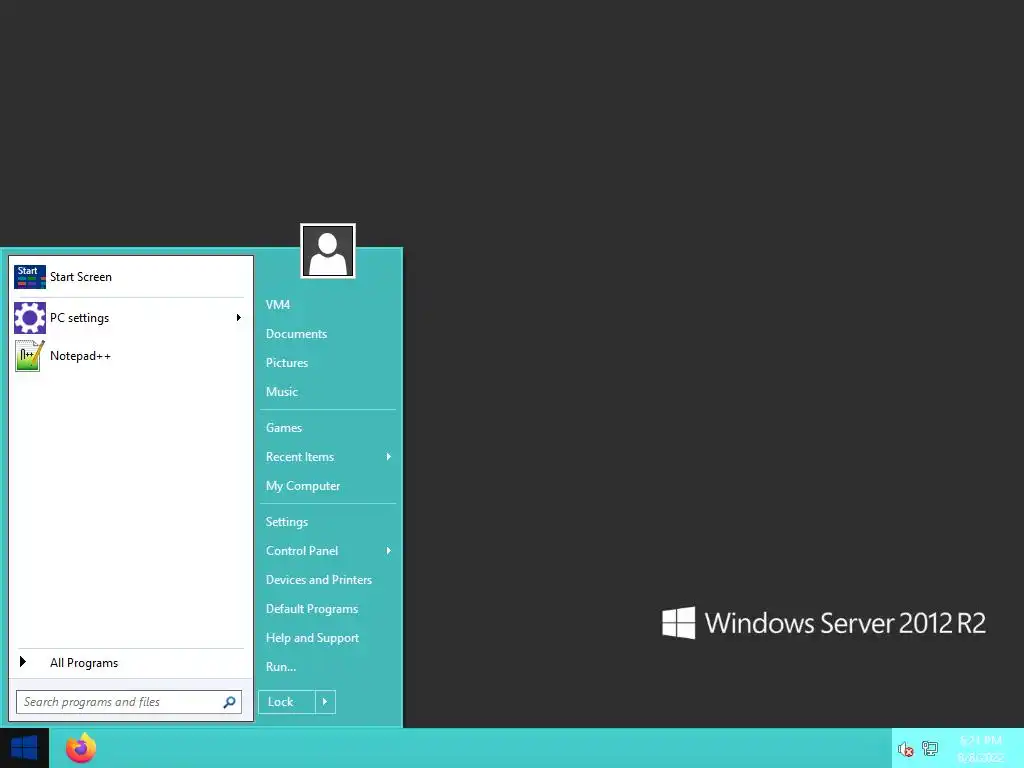Select Settings in the Start menu

287,522
